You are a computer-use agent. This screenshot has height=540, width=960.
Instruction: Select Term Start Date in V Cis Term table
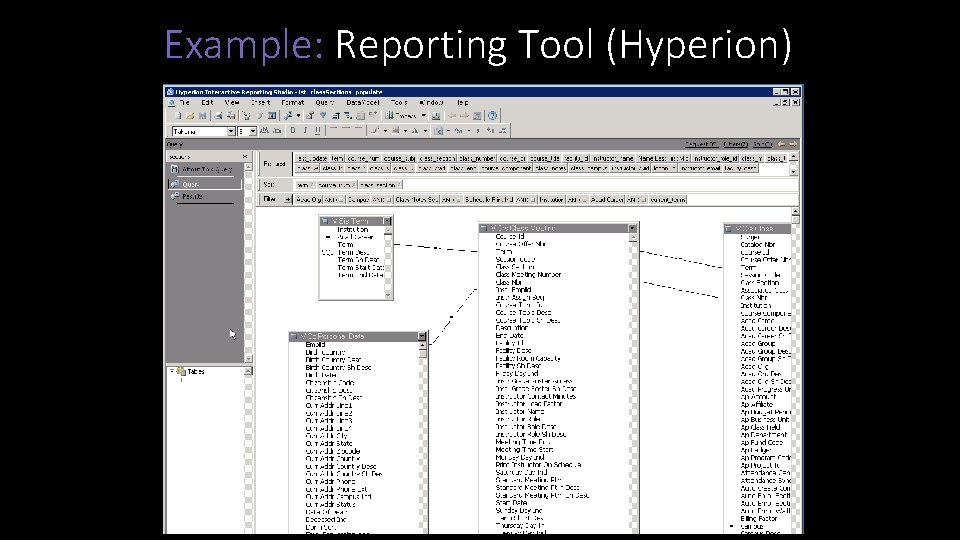click(361, 267)
